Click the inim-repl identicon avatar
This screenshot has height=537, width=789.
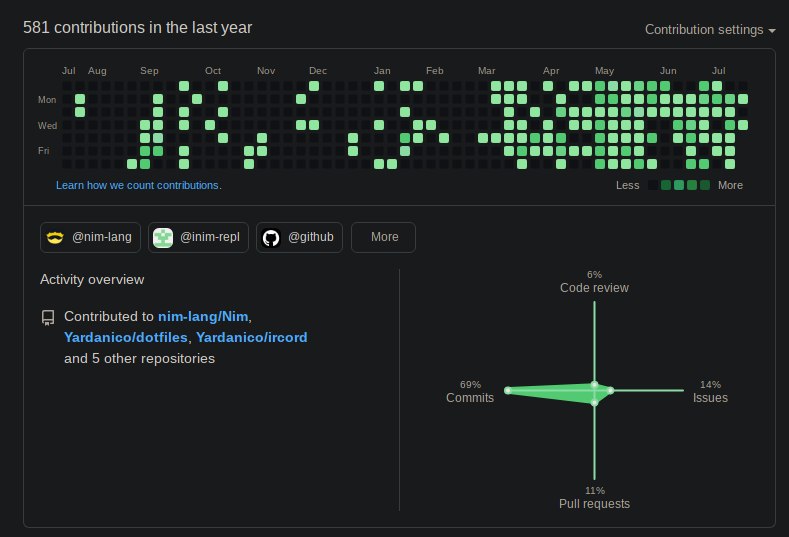click(163, 238)
